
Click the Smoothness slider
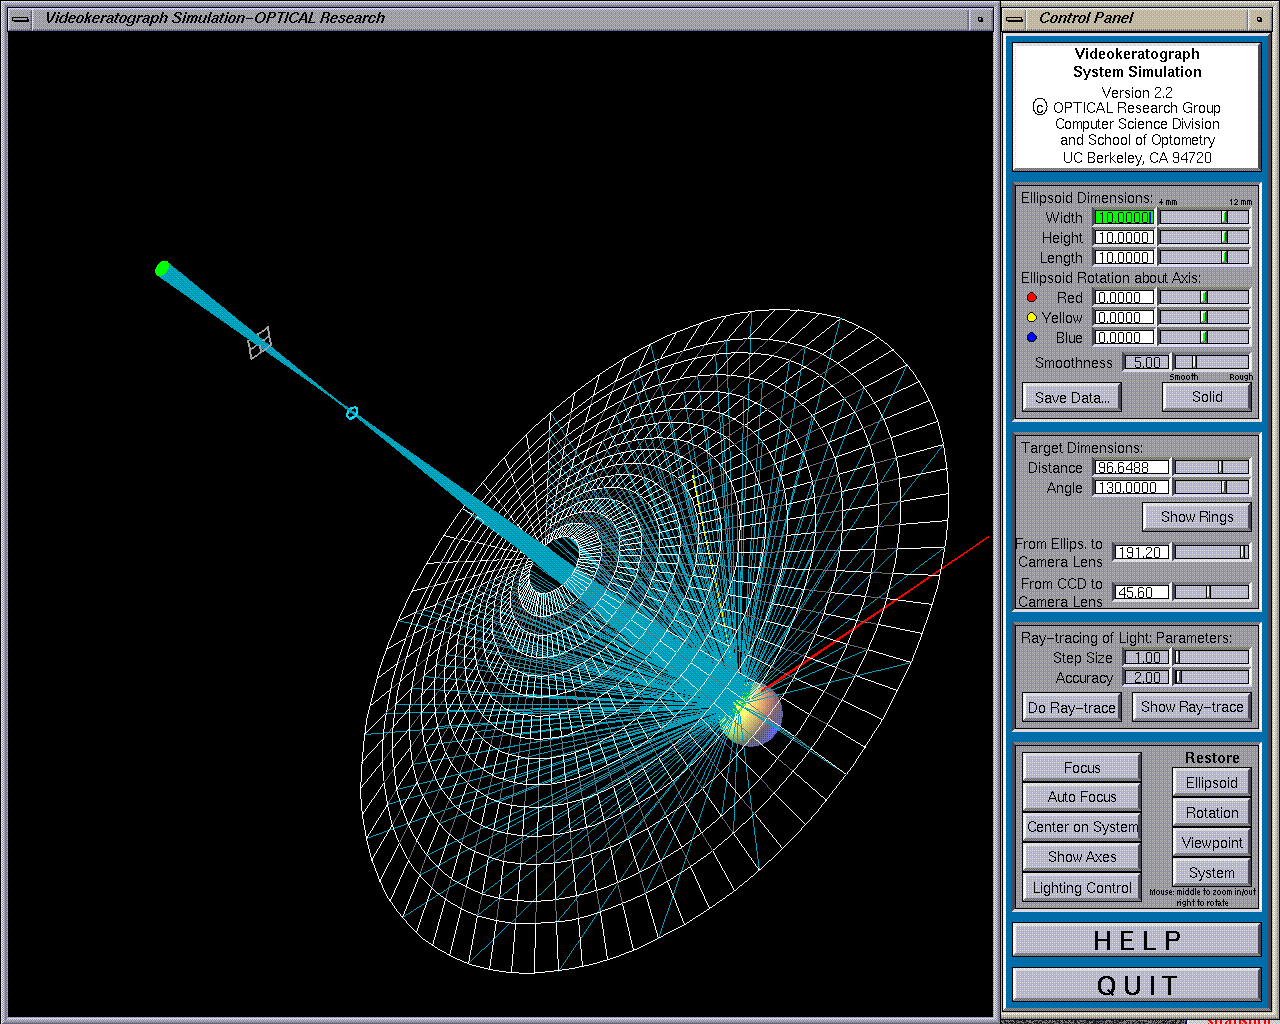(1211, 362)
